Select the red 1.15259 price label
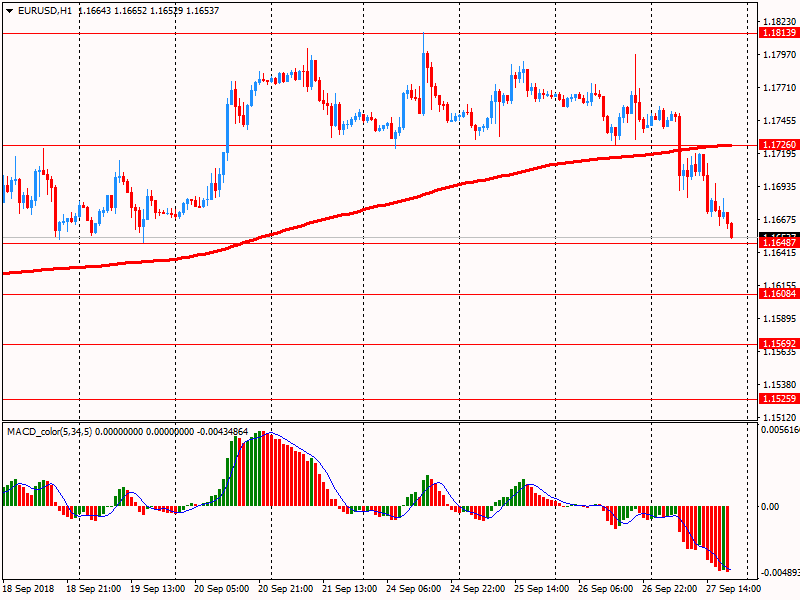This screenshot has height=600, width=800. point(778,398)
